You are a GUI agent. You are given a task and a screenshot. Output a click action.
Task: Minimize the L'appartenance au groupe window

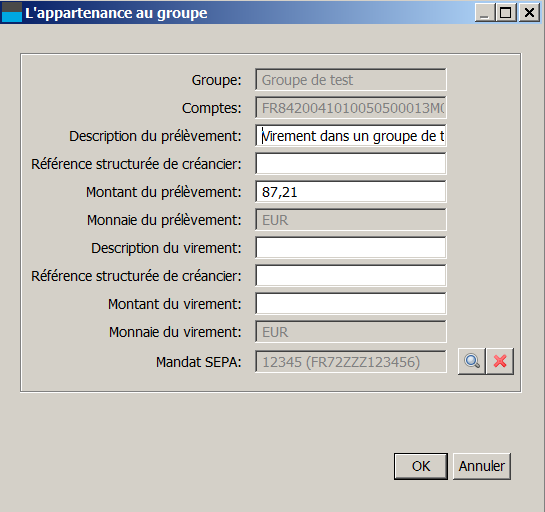(485, 13)
